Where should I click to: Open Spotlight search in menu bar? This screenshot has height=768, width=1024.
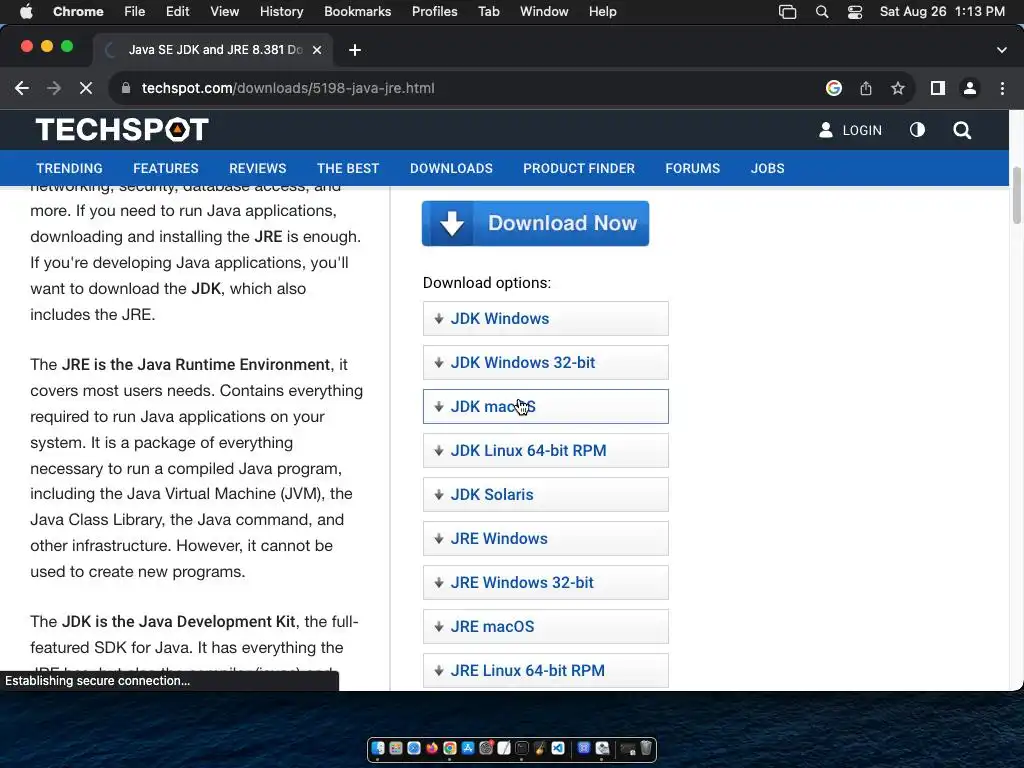(x=822, y=12)
